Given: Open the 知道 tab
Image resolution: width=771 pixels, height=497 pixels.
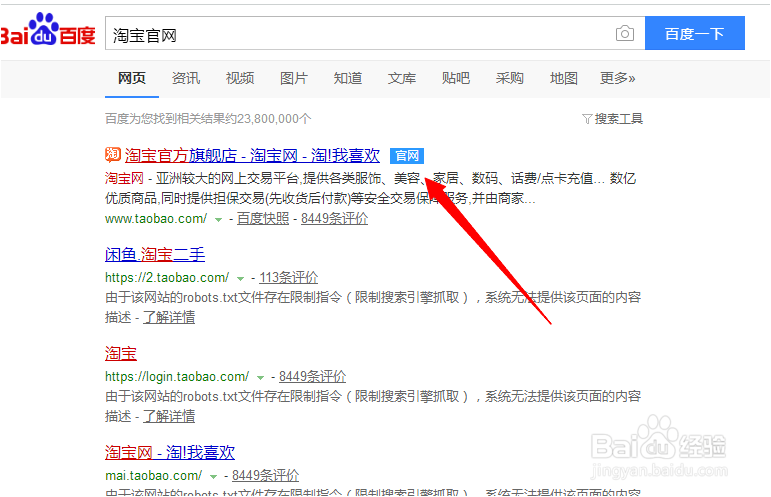Looking at the screenshot, I should click(348, 78).
